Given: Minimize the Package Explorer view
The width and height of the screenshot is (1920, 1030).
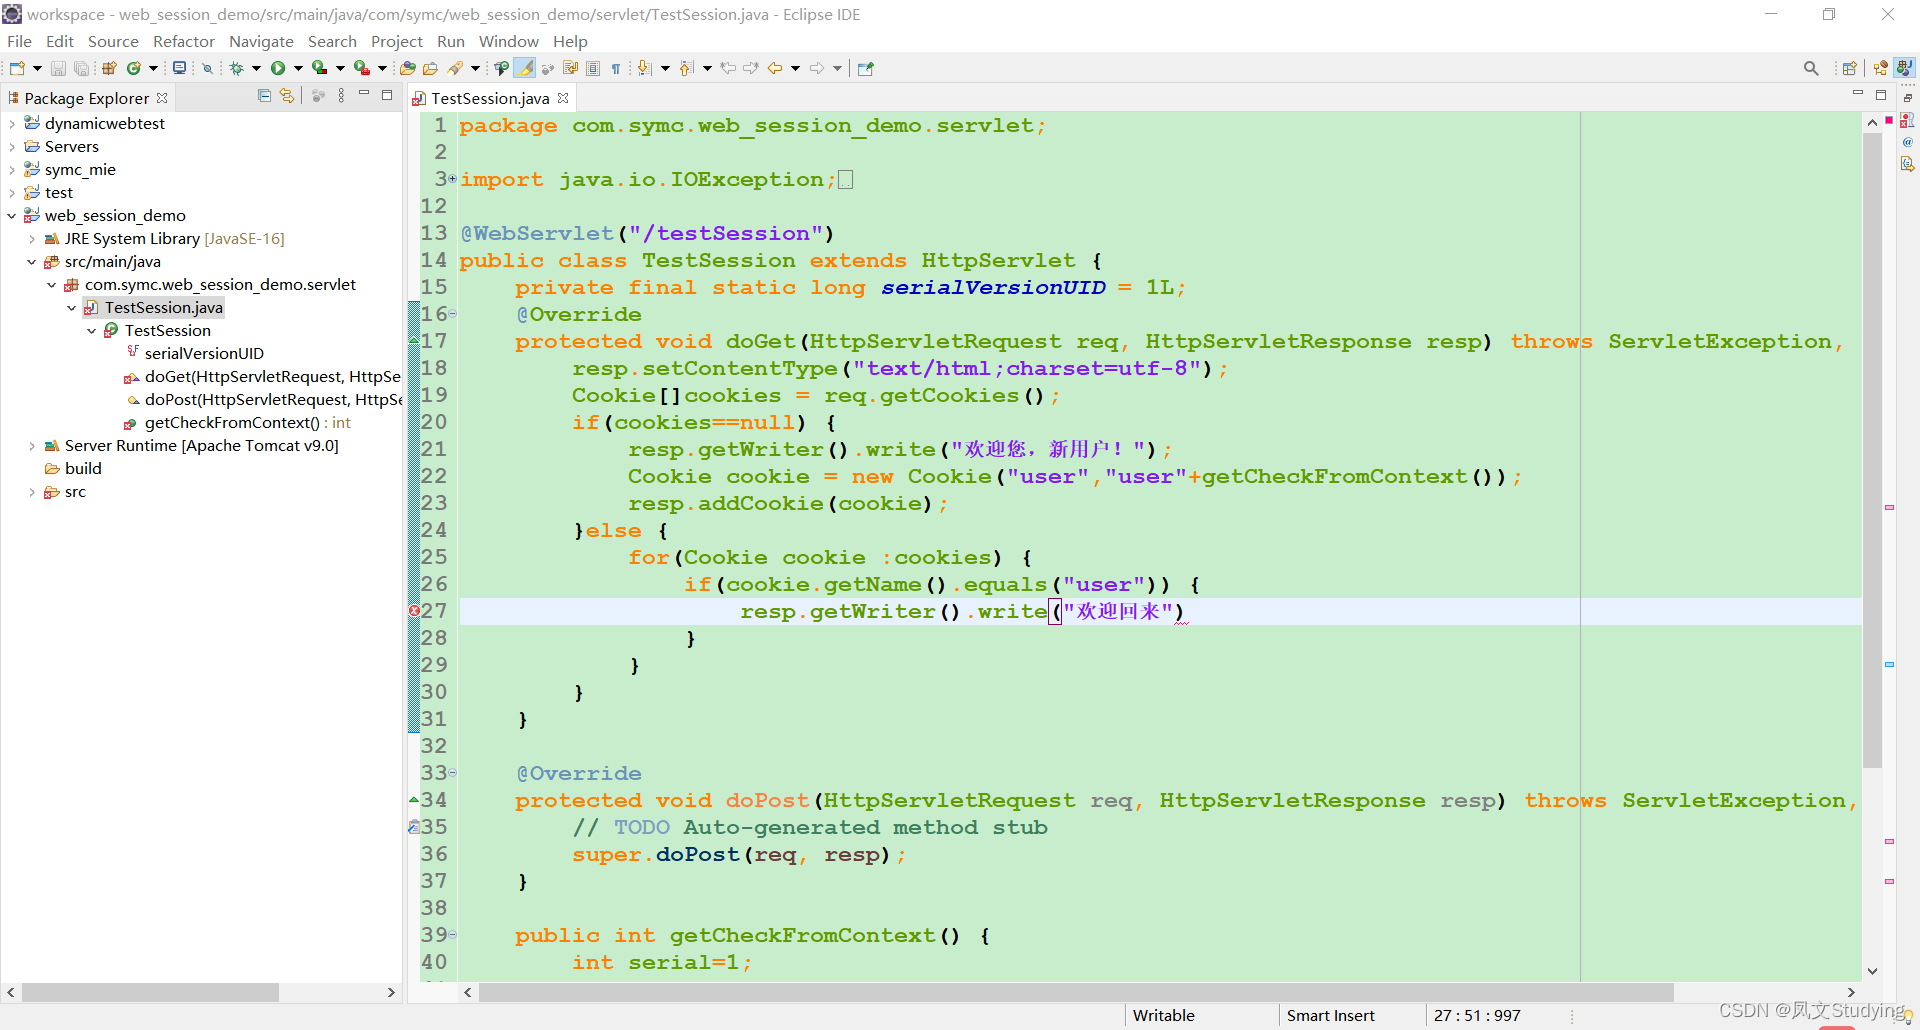Looking at the screenshot, I should [x=364, y=94].
